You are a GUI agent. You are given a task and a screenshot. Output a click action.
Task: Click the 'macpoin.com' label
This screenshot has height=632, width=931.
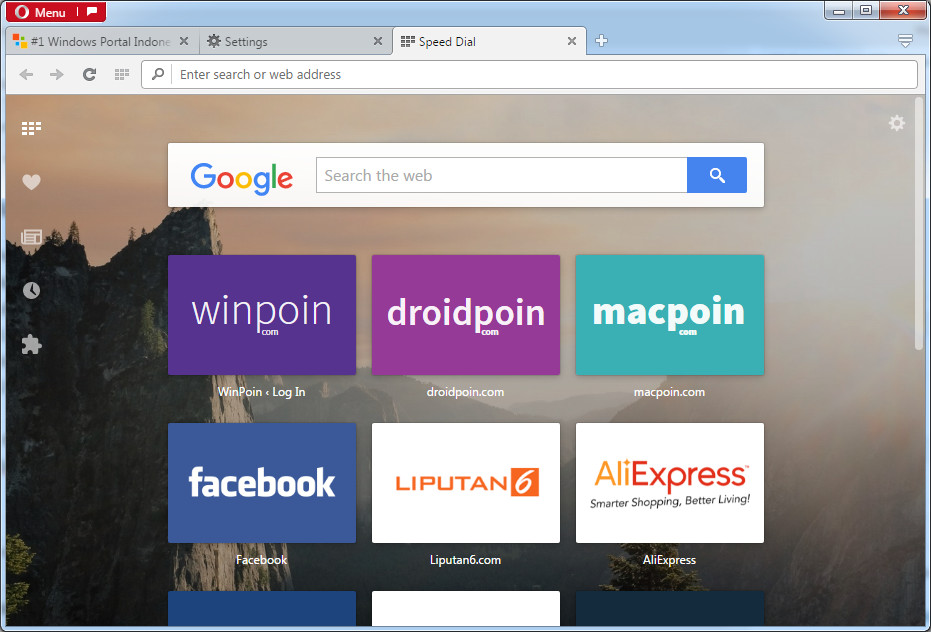click(669, 392)
